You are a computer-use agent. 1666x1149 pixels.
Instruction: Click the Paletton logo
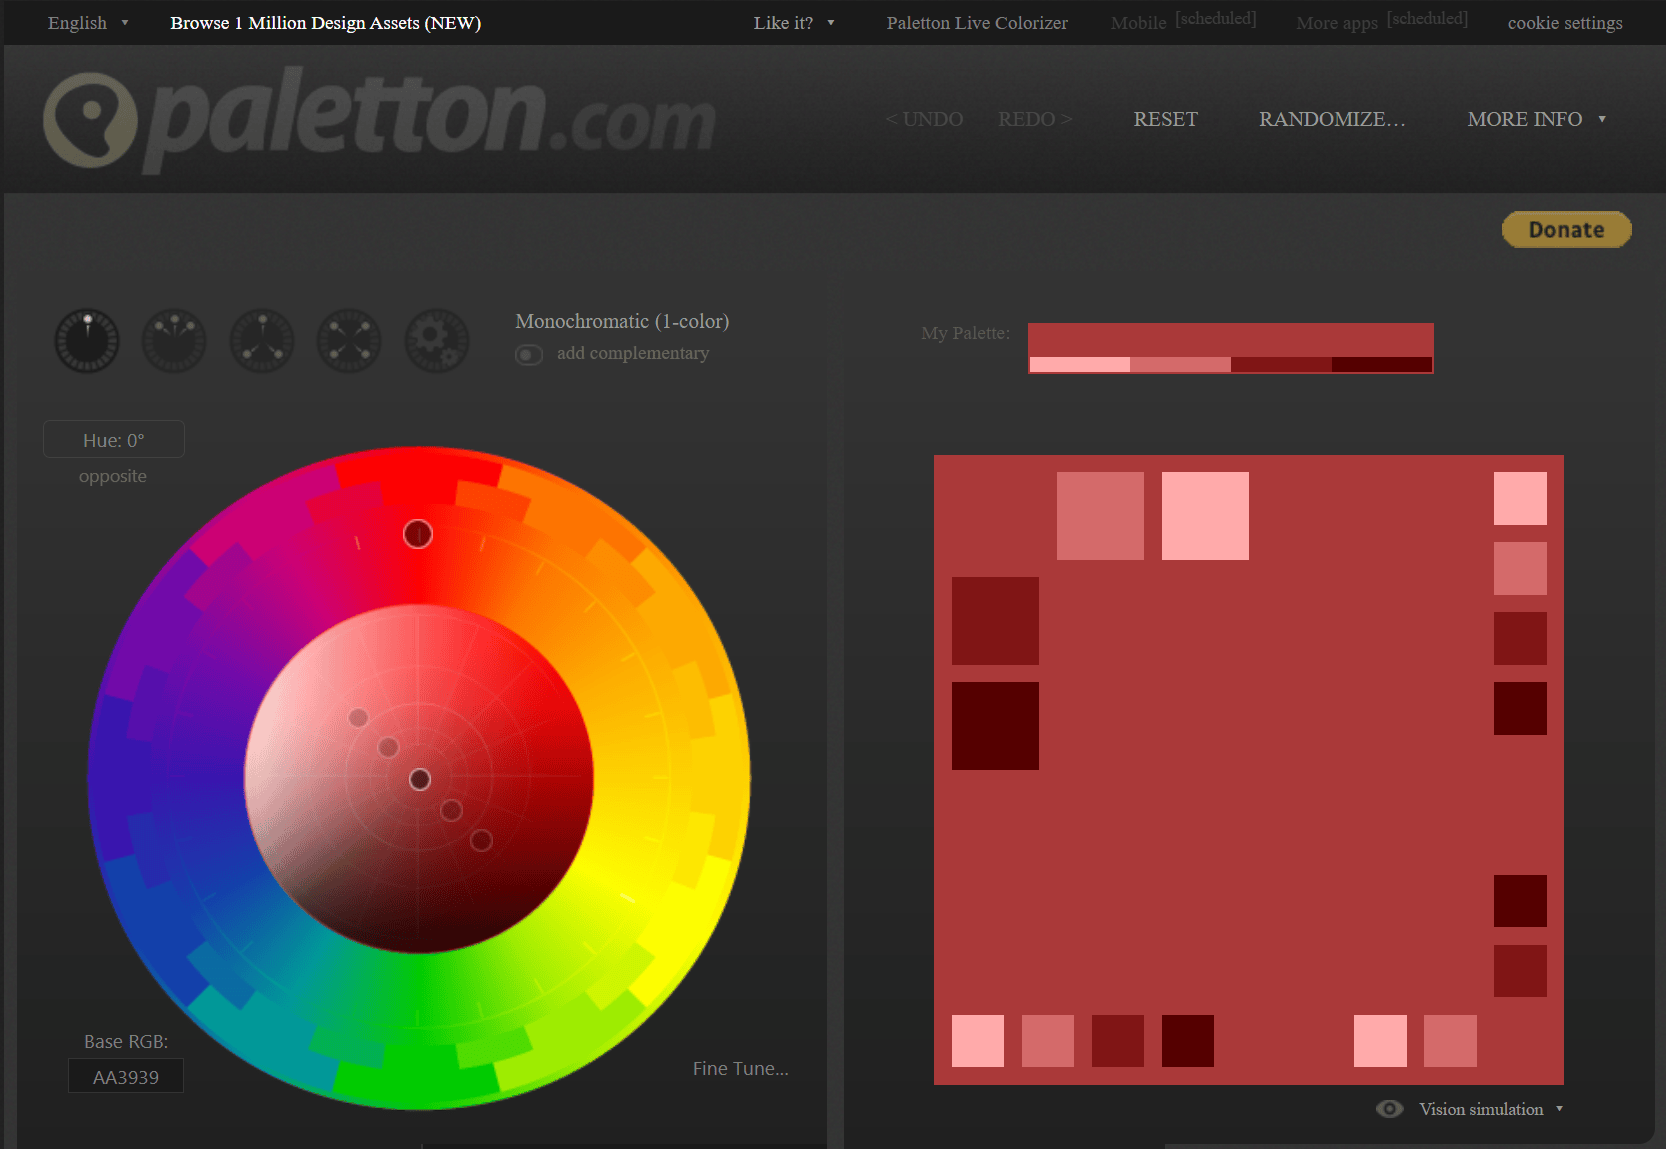coord(380,120)
